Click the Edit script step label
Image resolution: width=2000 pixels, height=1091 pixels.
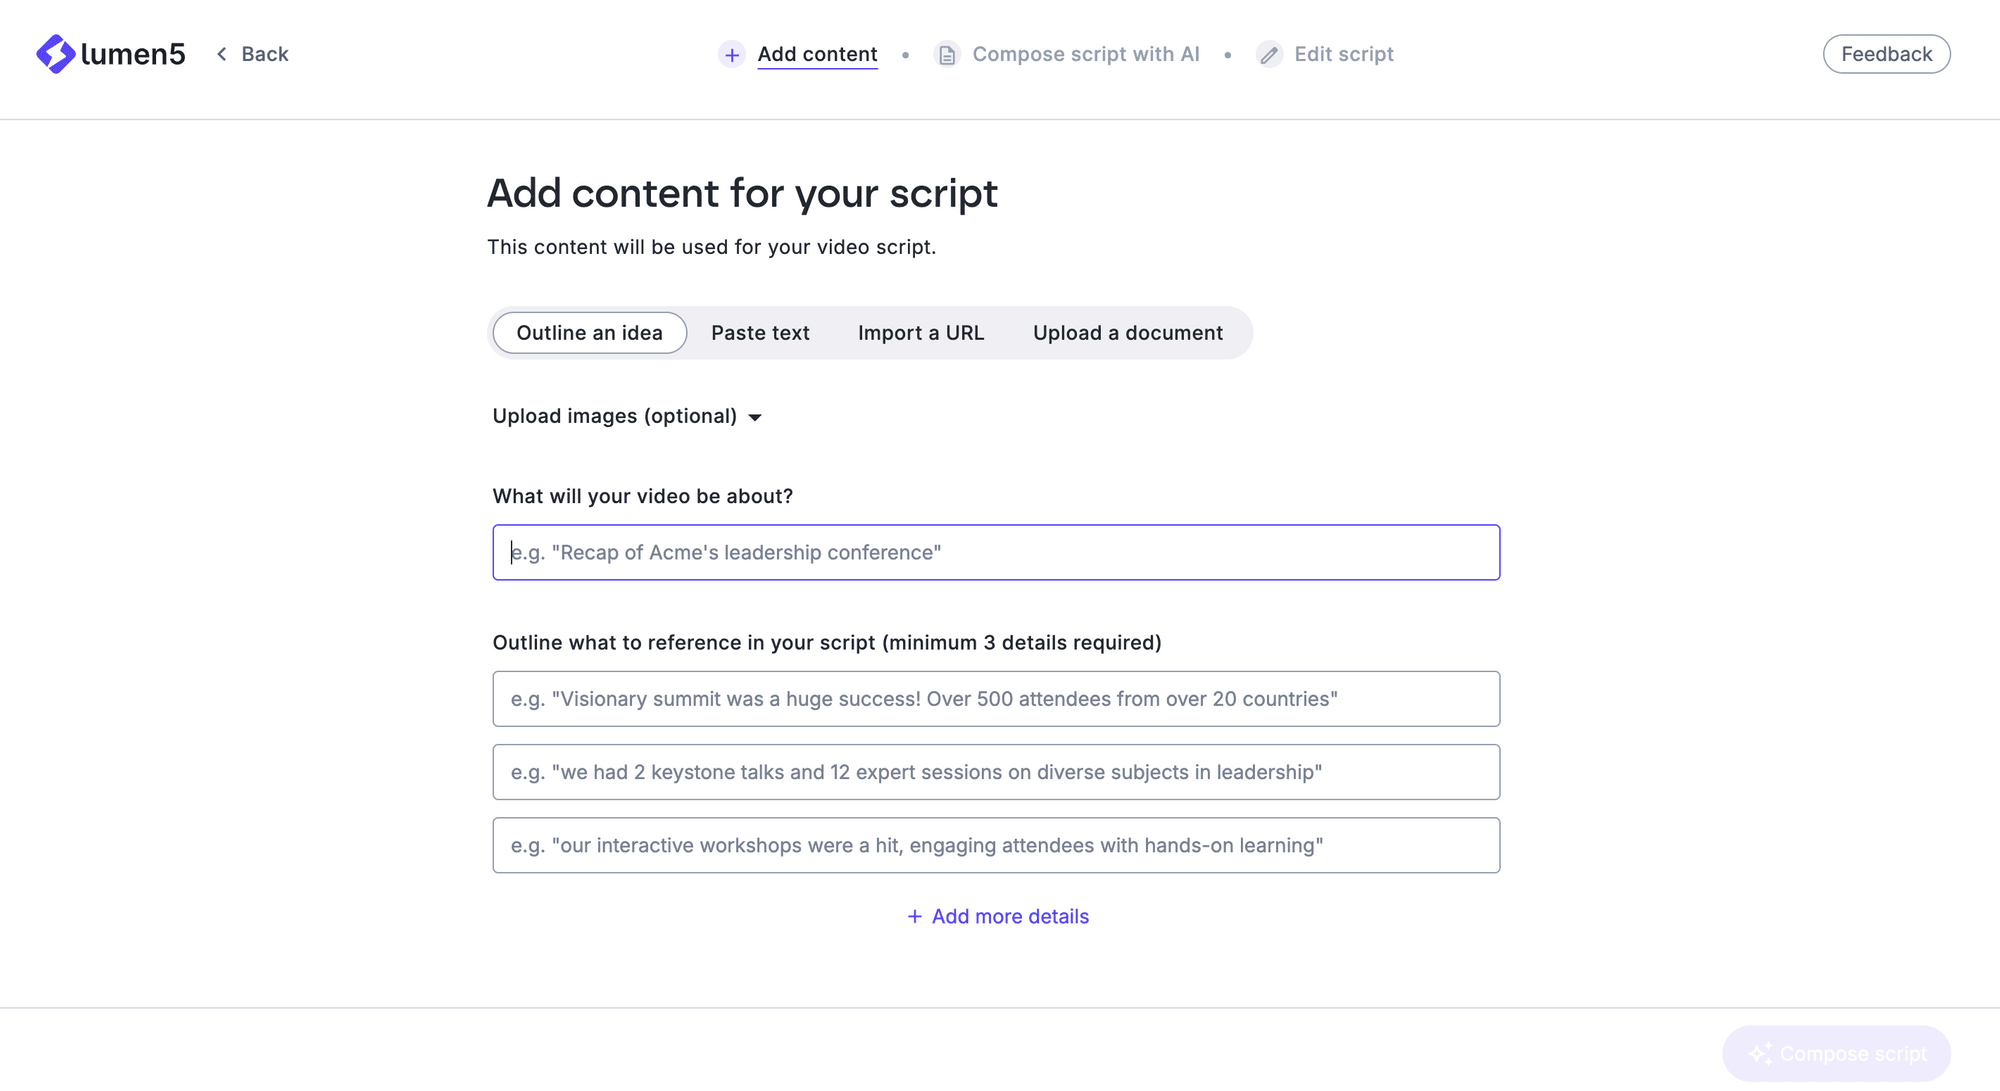pyautogui.click(x=1345, y=54)
